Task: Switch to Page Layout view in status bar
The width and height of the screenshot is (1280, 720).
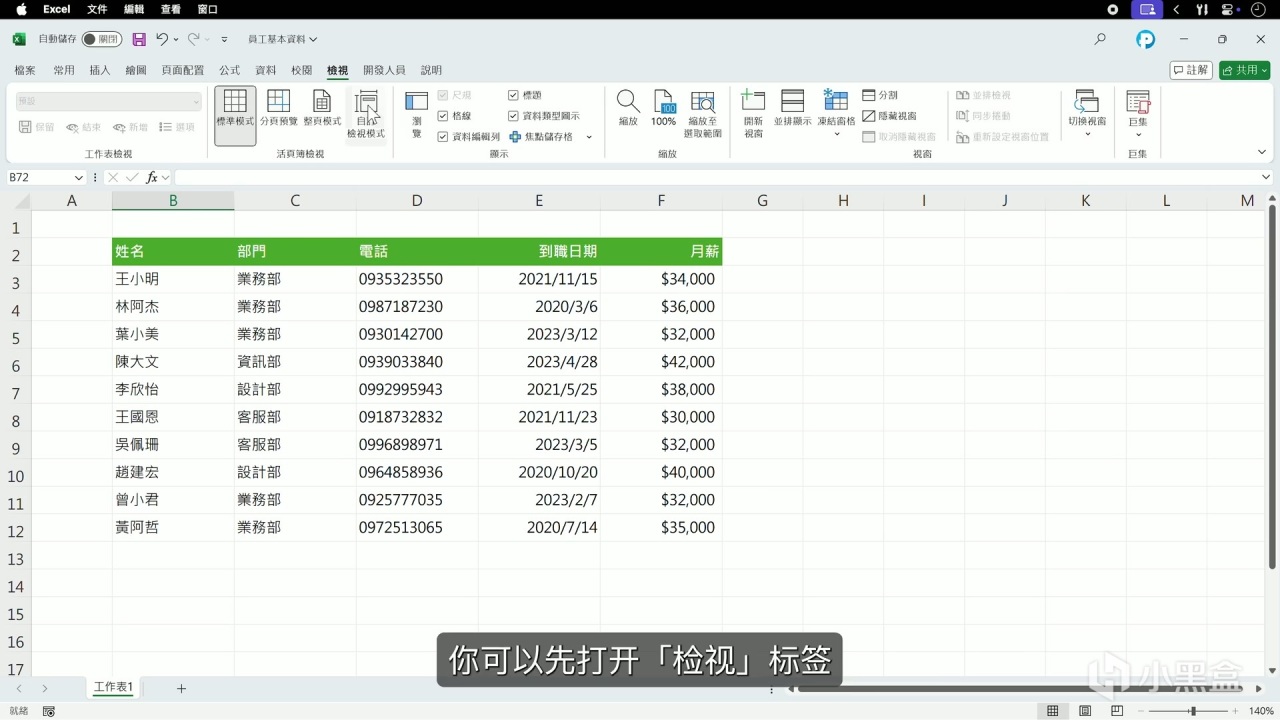Action: (1085, 711)
